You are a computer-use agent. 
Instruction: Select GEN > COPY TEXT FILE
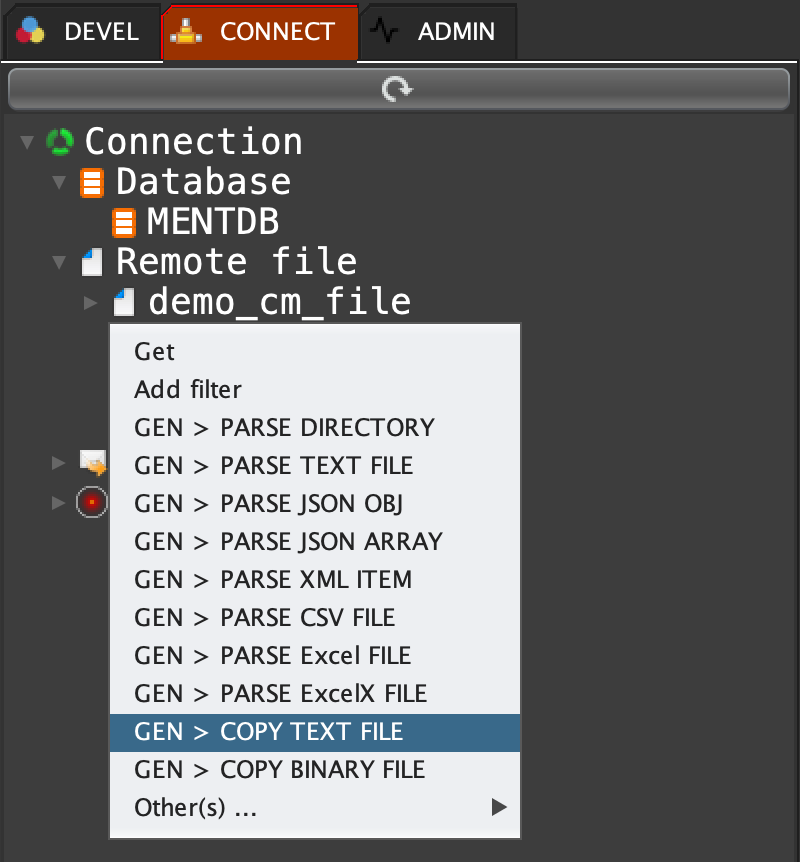(x=268, y=731)
